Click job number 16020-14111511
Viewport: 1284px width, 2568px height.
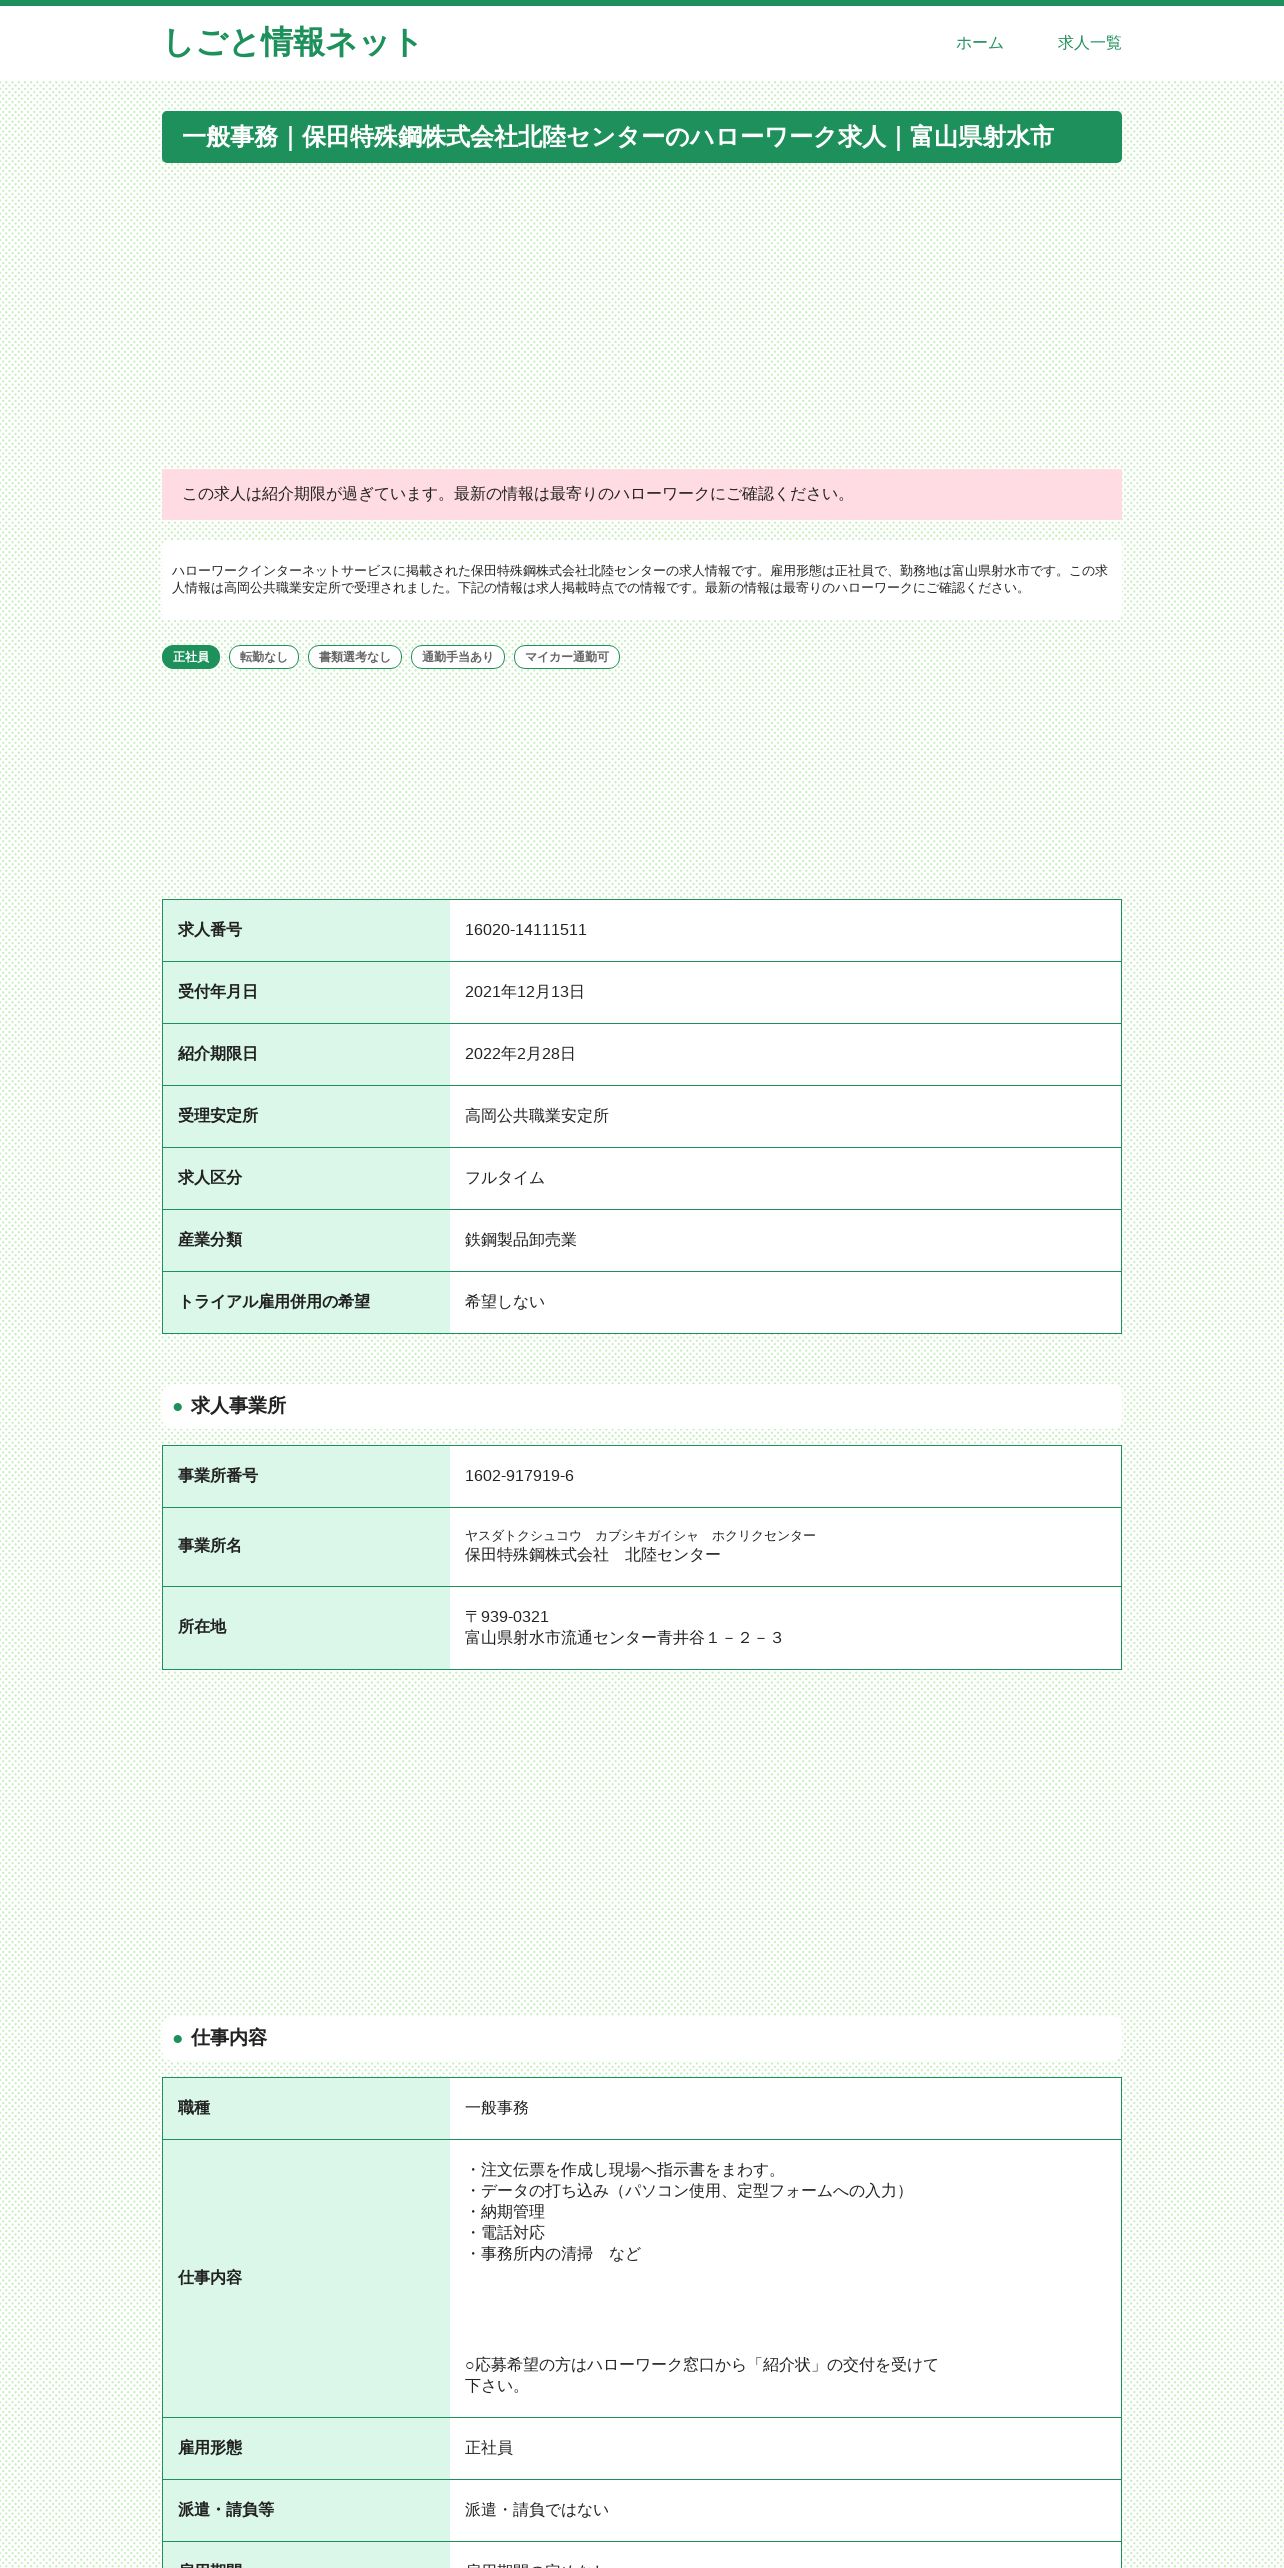(x=526, y=930)
